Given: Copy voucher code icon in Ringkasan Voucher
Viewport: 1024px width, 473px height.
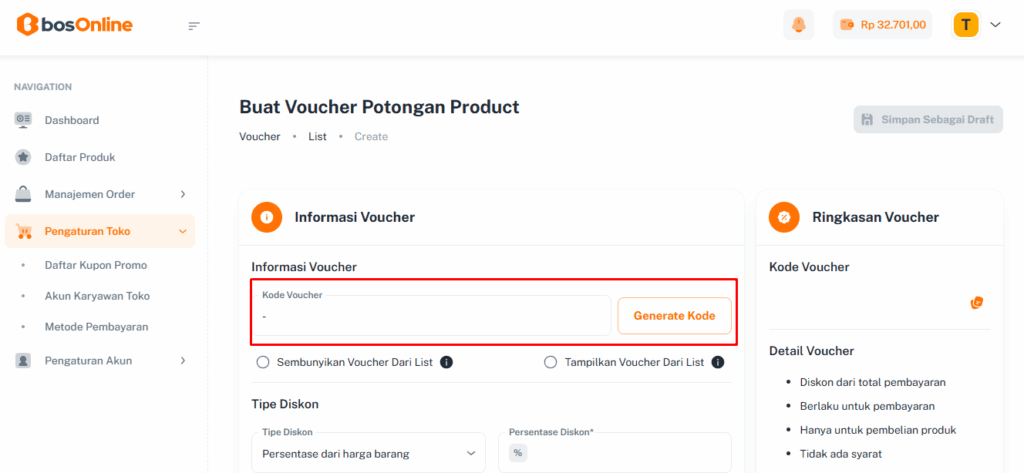Looking at the screenshot, I should [977, 302].
